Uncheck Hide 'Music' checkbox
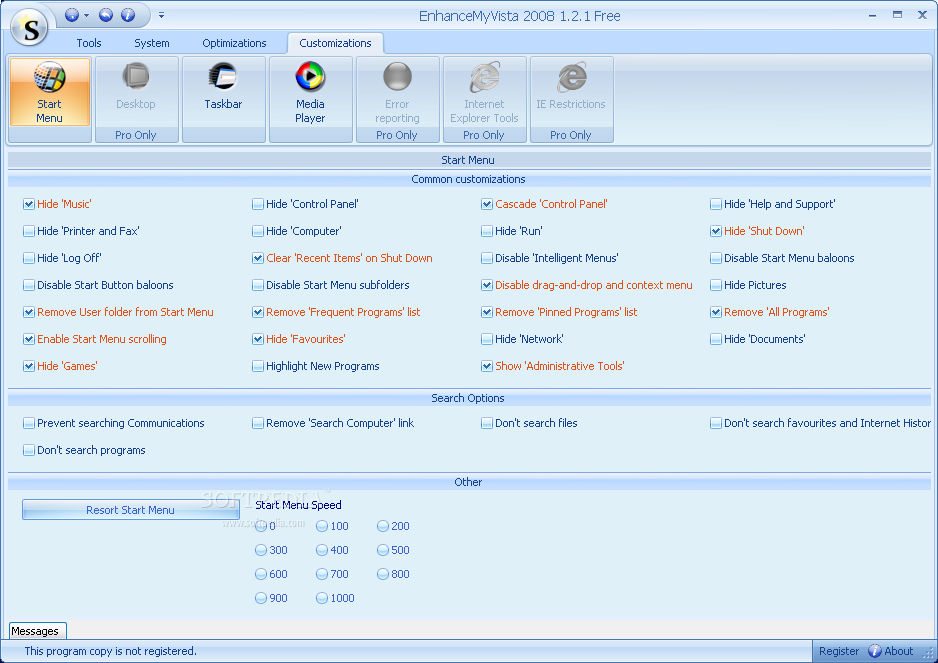 click(x=29, y=204)
